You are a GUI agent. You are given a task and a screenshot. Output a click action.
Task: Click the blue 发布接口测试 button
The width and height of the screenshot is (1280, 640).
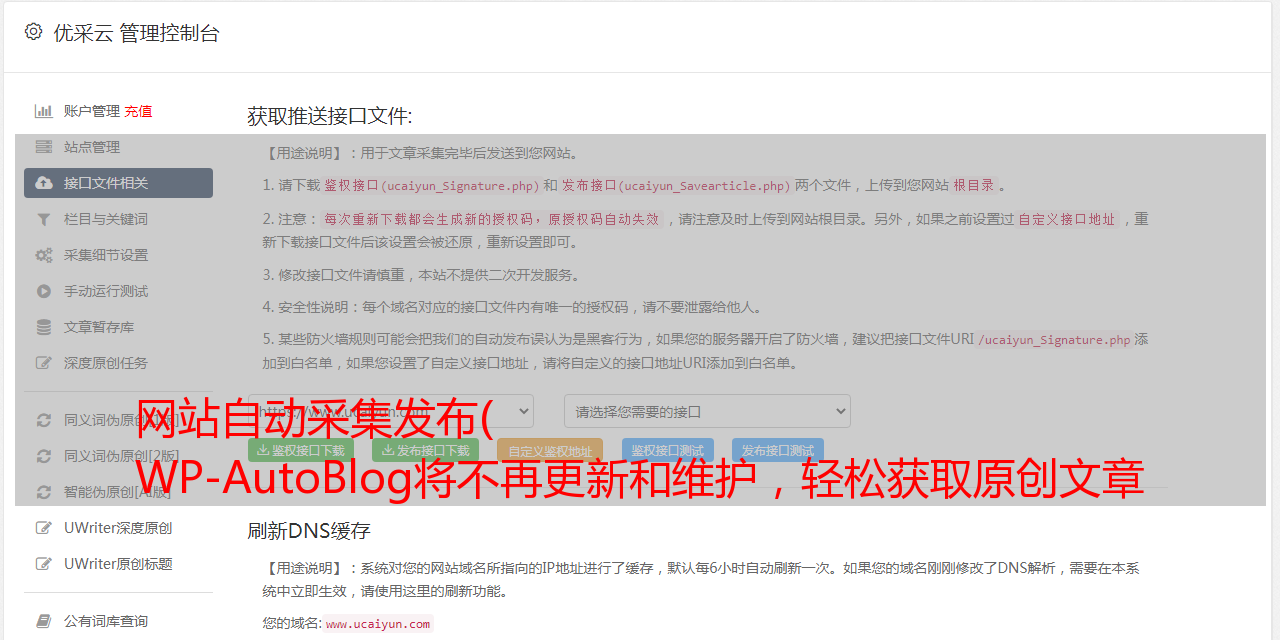pos(778,451)
